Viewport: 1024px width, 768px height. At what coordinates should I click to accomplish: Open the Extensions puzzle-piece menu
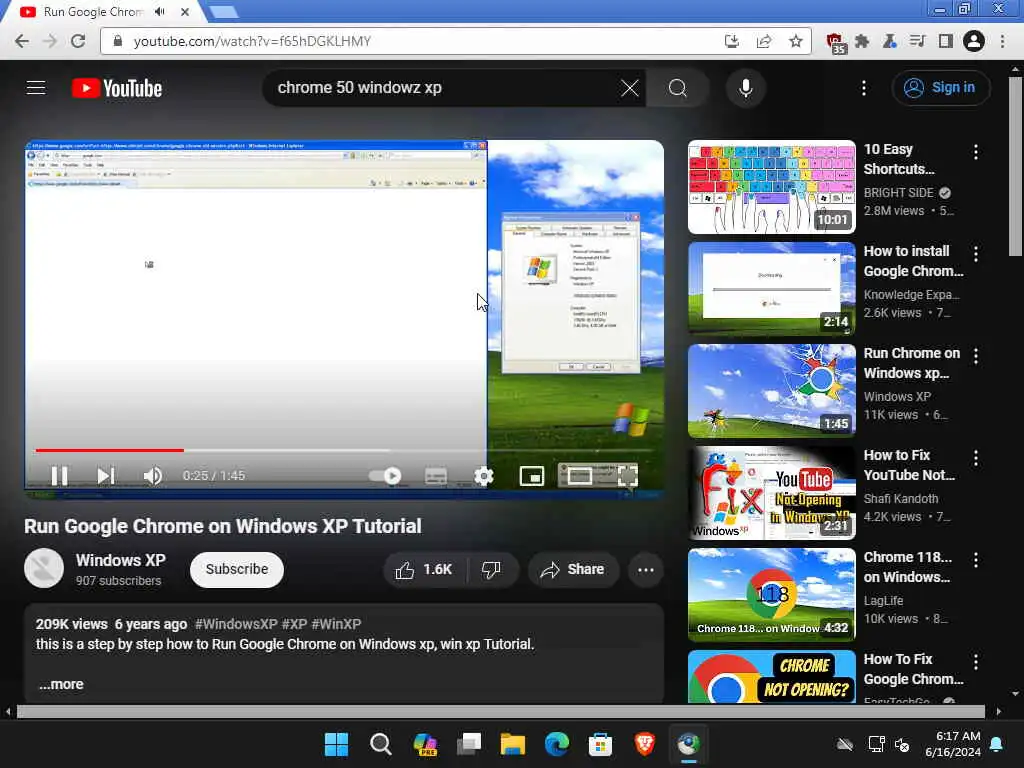tap(862, 41)
